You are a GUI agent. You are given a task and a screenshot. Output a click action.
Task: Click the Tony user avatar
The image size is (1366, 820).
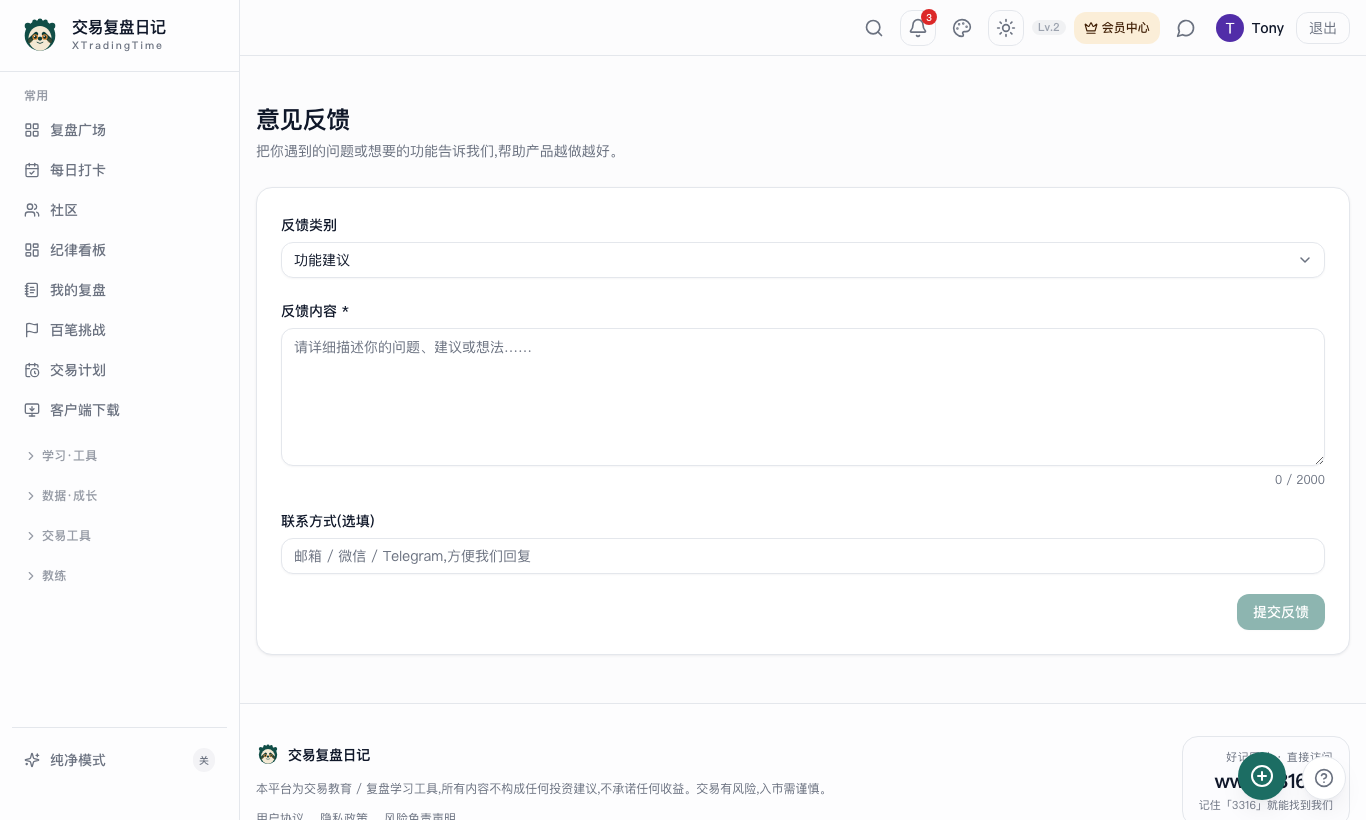(1230, 28)
